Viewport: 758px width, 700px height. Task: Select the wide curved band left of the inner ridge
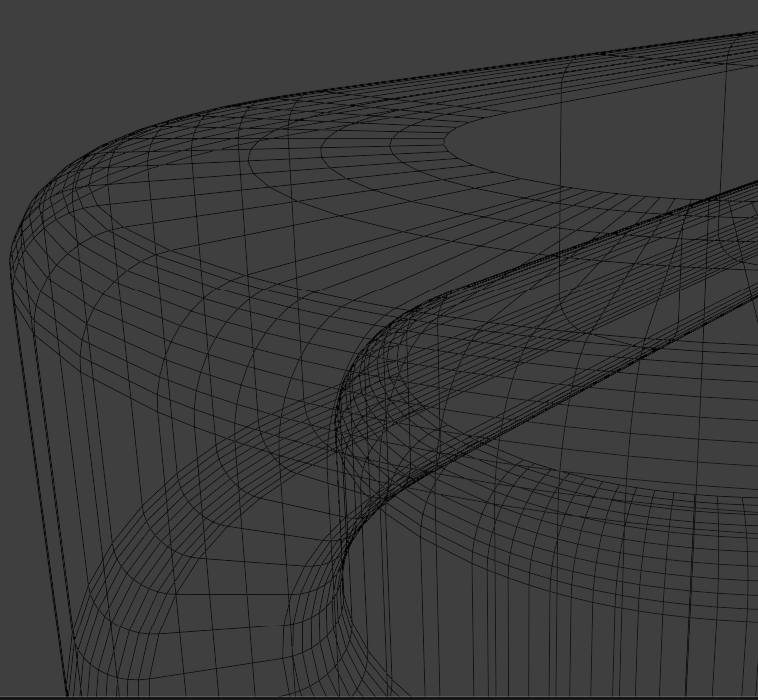tap(250, 330)
